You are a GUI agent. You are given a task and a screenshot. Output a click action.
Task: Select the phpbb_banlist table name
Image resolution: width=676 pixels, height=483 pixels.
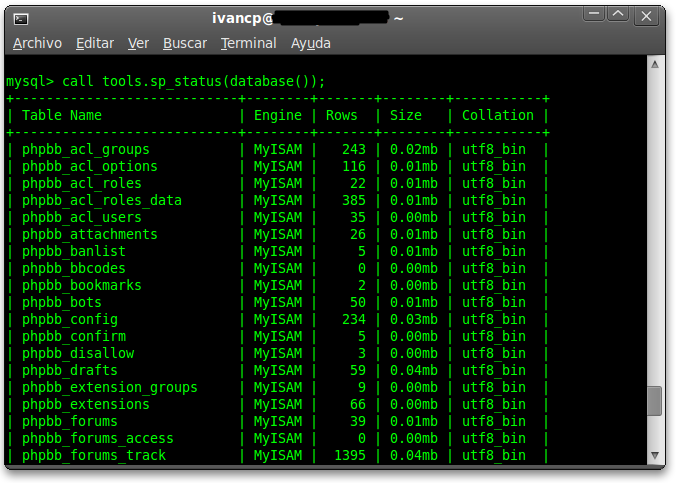point(74,251)
